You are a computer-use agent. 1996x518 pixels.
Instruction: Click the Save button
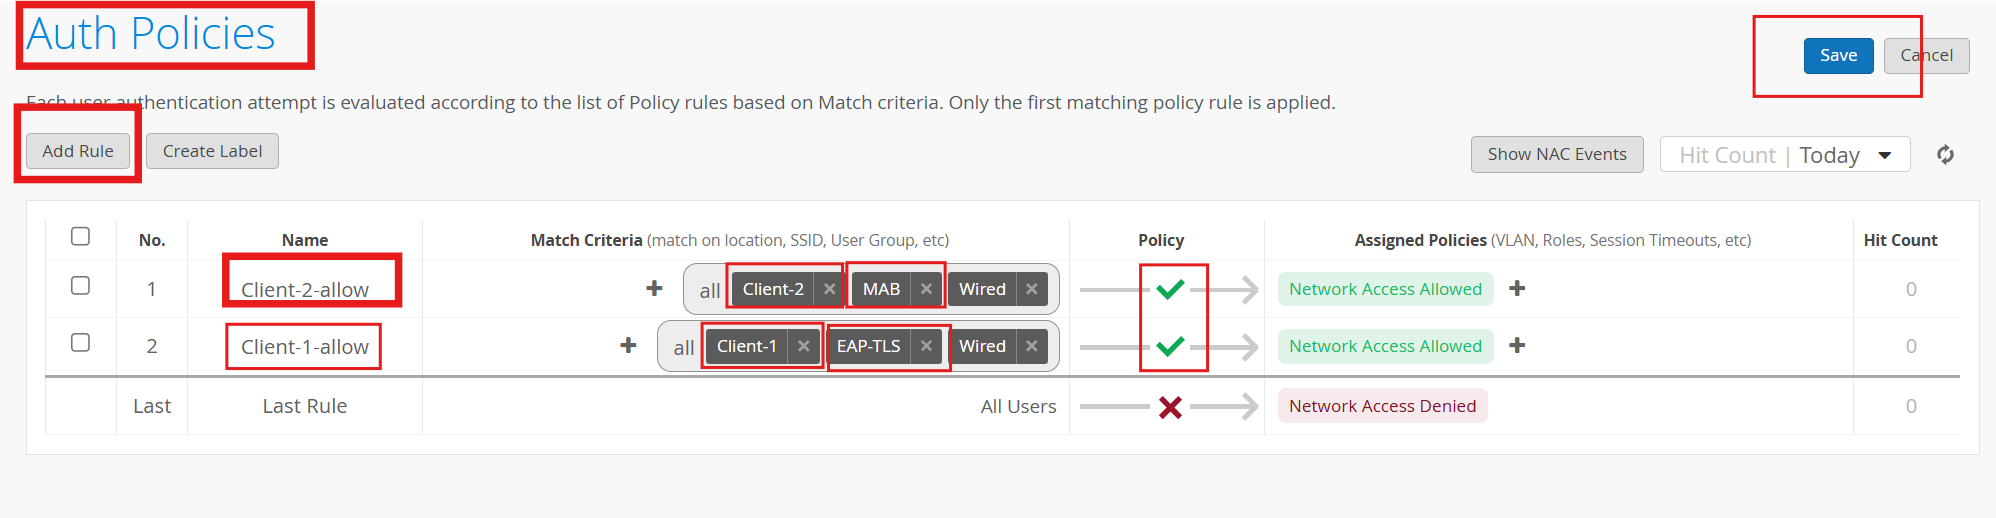[1838, 56]
